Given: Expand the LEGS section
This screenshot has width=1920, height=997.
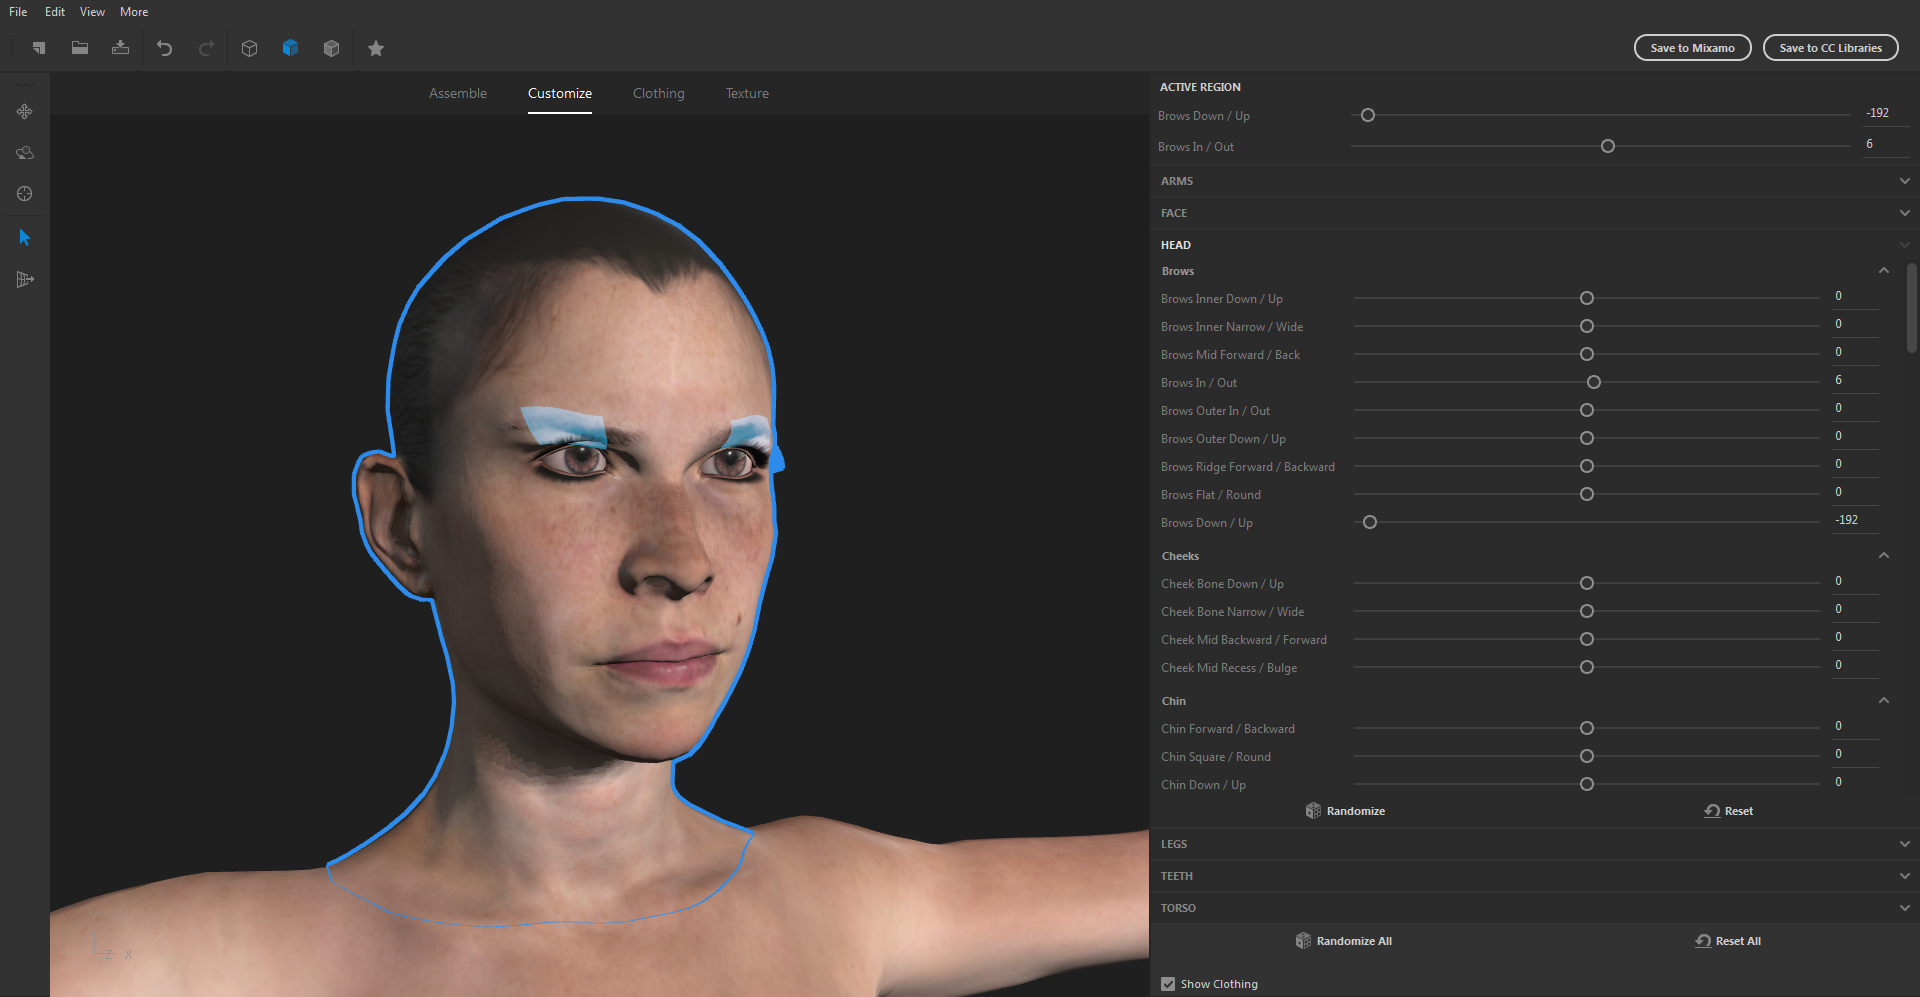Looking at the screenshot, I should [1904, 843].
